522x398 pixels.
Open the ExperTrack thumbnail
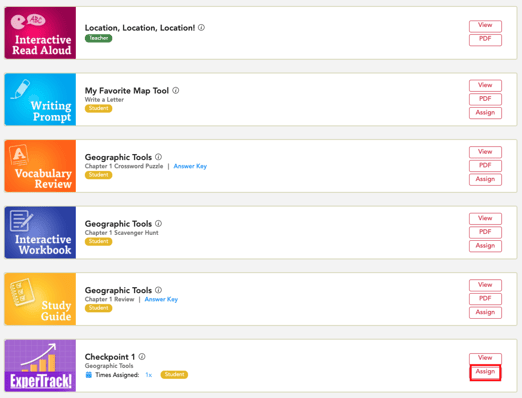[x=40, y=366]
